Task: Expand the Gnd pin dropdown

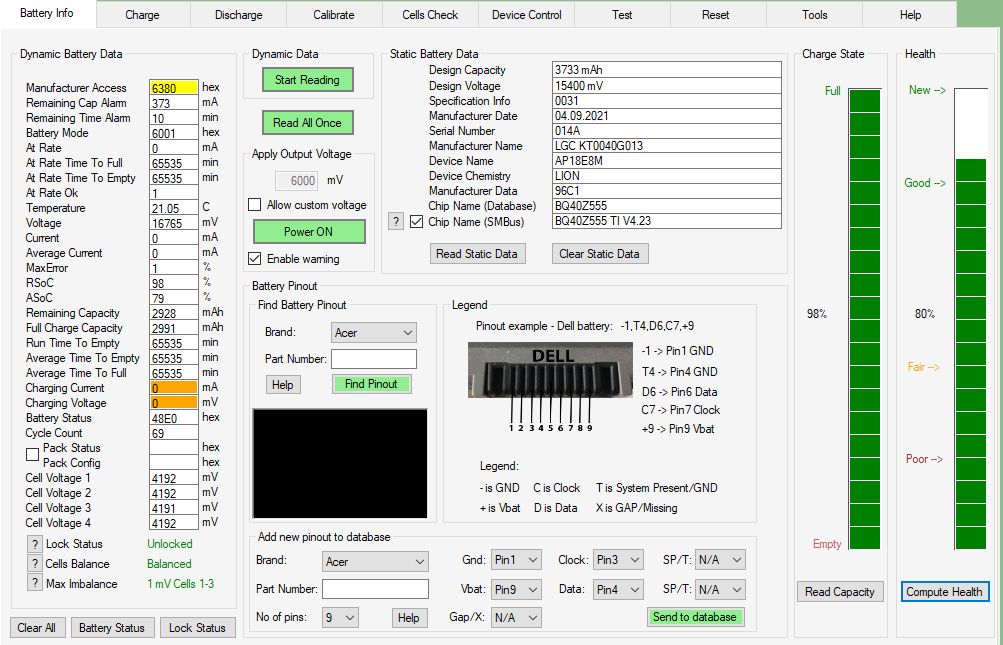Action: click(x=516, y=561)
